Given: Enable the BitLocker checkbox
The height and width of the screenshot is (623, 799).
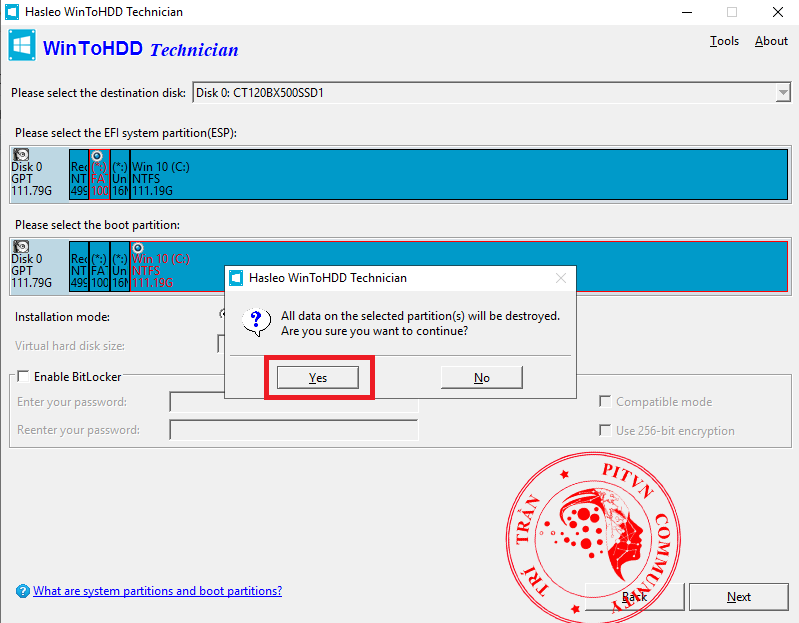Looking at the screenshot, I should [x=23, y=376].
